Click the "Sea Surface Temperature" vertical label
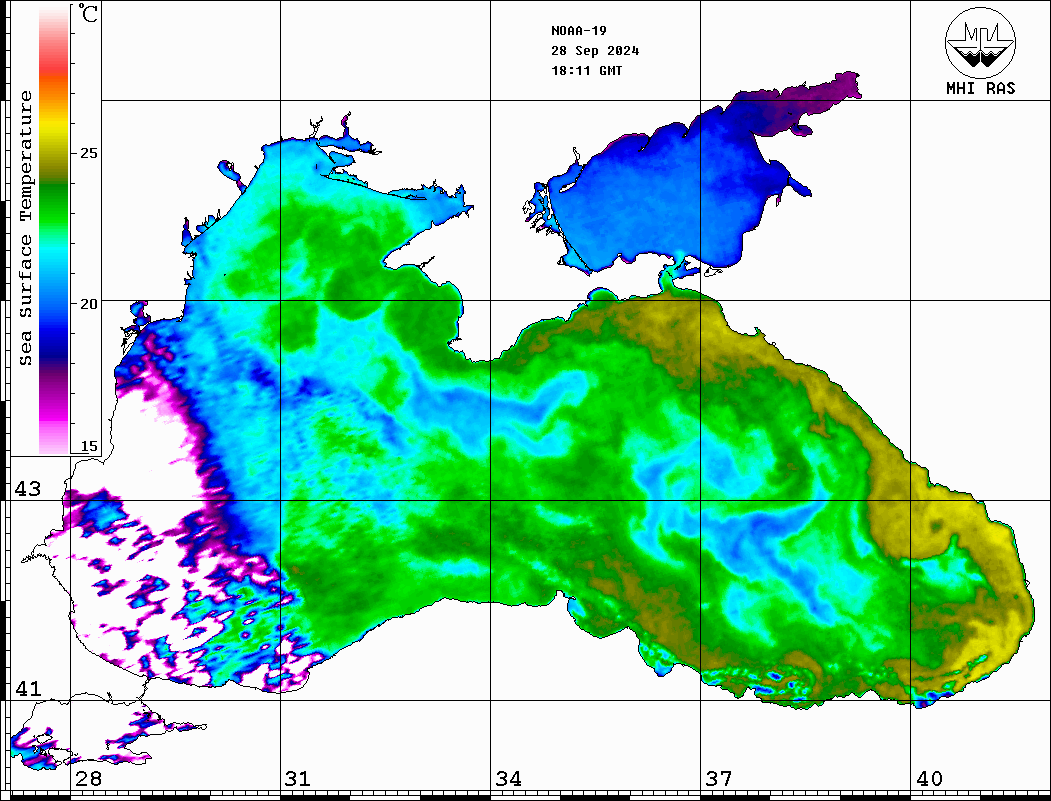The width and height of the screenshot is (1051, 801). 26,228
